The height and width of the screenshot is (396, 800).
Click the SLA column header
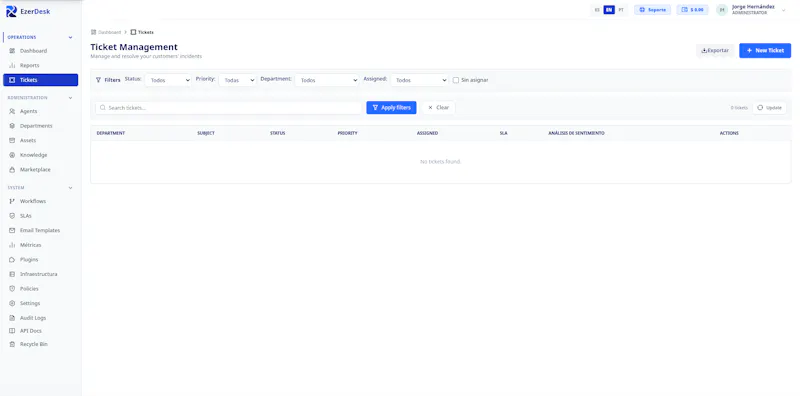click(x=504, y=133)
